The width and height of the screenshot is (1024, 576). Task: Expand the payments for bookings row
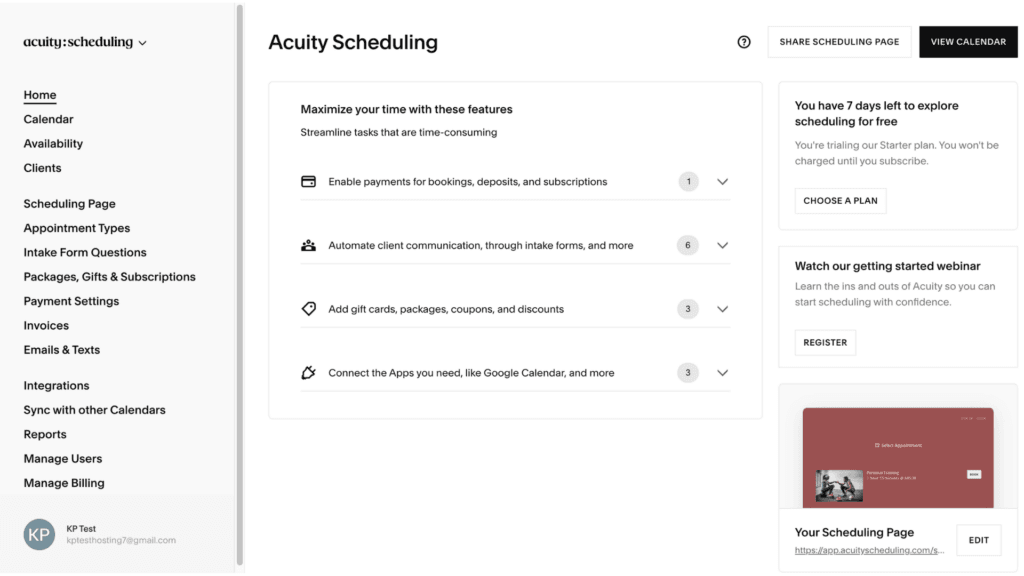(x=722, y=181)
